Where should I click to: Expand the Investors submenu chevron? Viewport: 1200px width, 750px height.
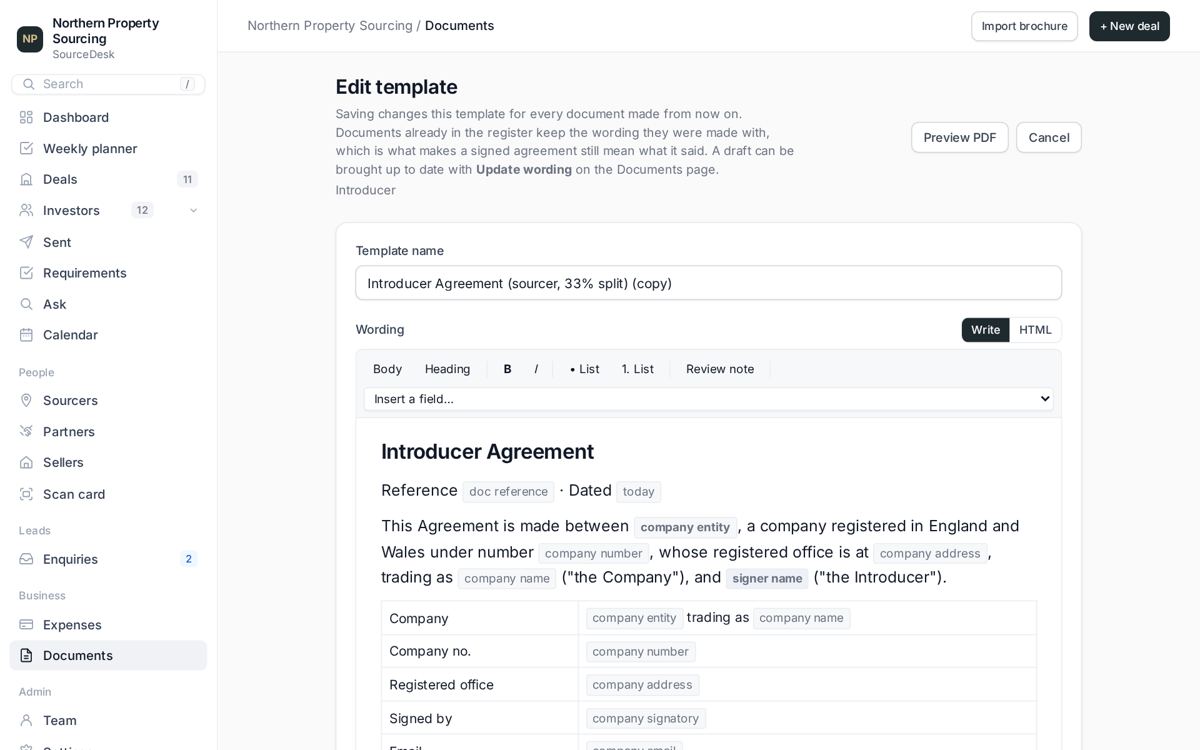193,210
